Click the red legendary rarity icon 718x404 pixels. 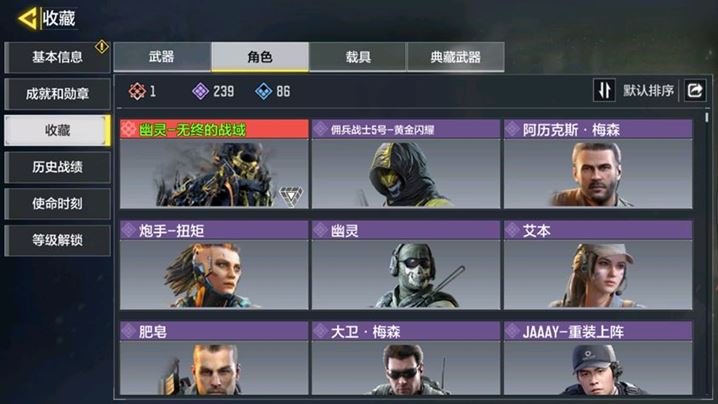137,91
